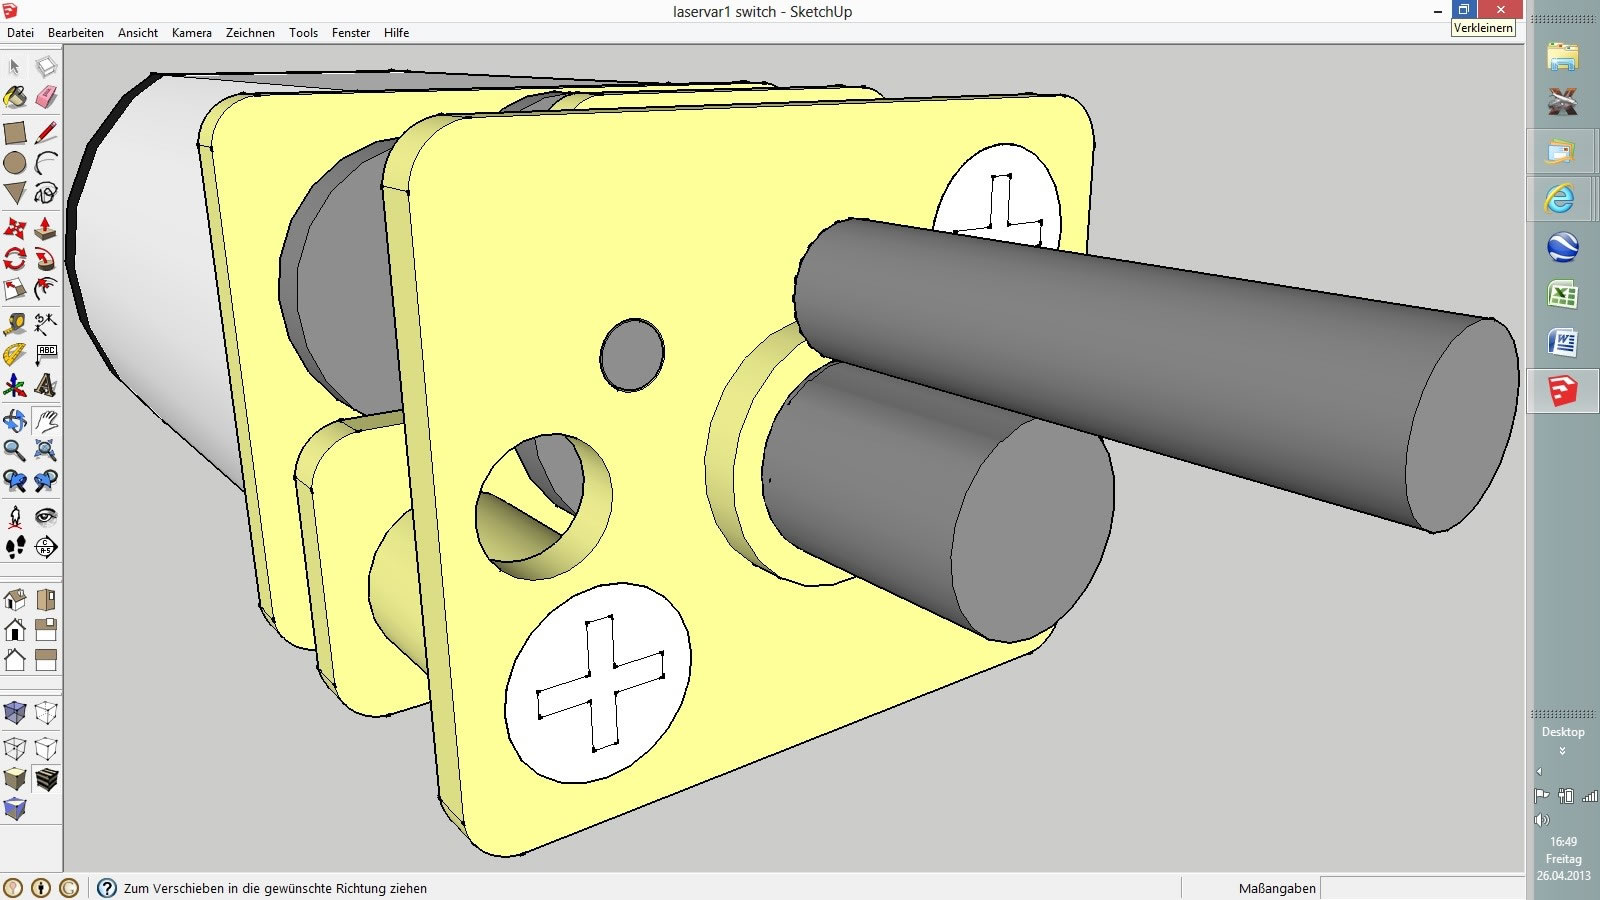Select the Tape Measure tool
Screen dimensions: 1600x900
click(15, 324)
